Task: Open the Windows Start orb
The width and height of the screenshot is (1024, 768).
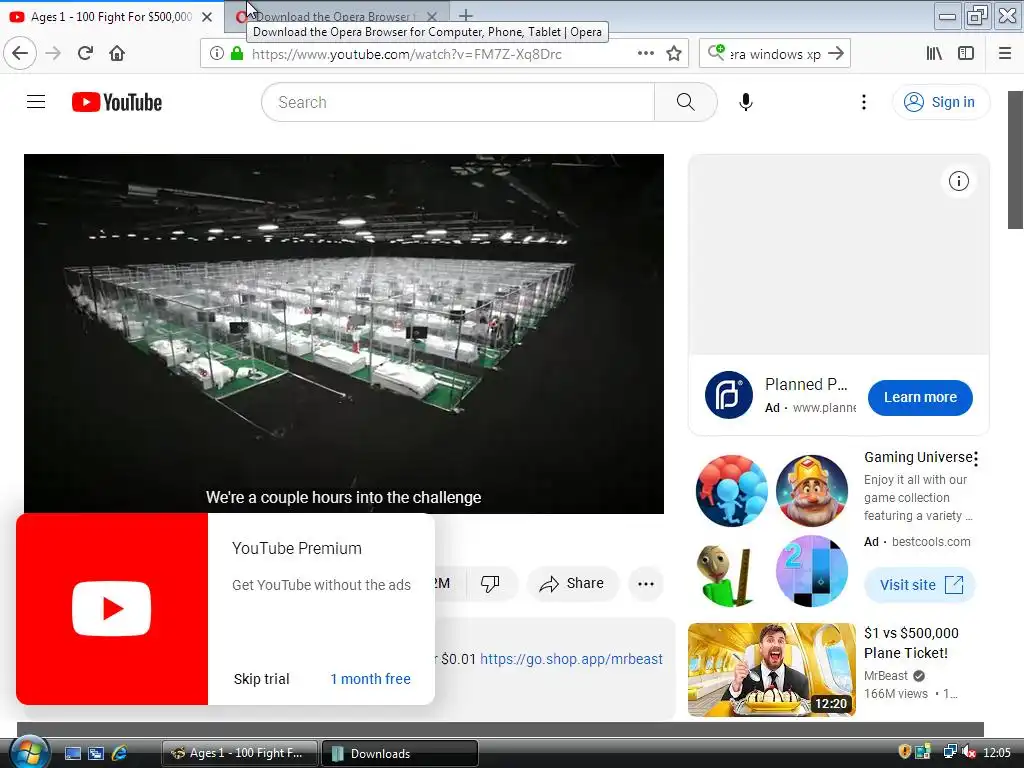Action: [x=29, y=752]
